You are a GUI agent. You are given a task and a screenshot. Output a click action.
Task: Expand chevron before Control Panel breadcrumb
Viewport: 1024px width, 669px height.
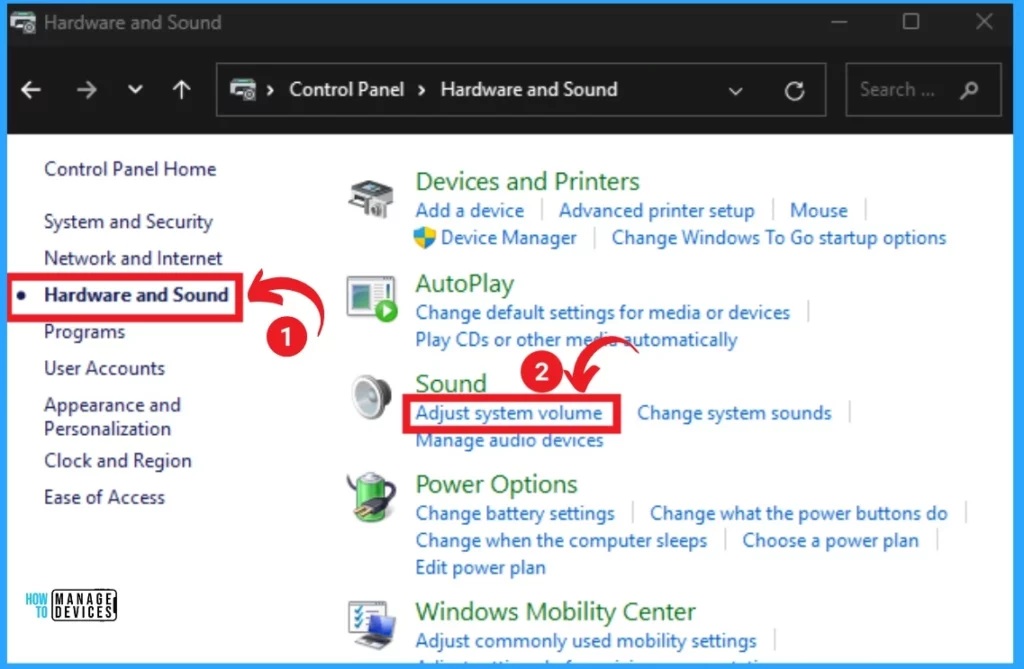click(270, 90)
